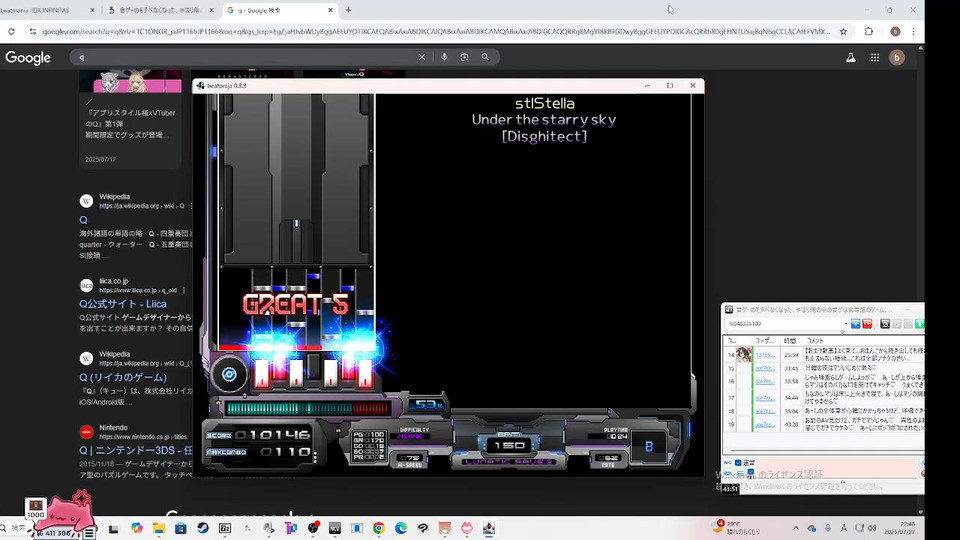Open a new Chrome tab
The height and width of the screenshot is (540, 960).
click(348, 10)
